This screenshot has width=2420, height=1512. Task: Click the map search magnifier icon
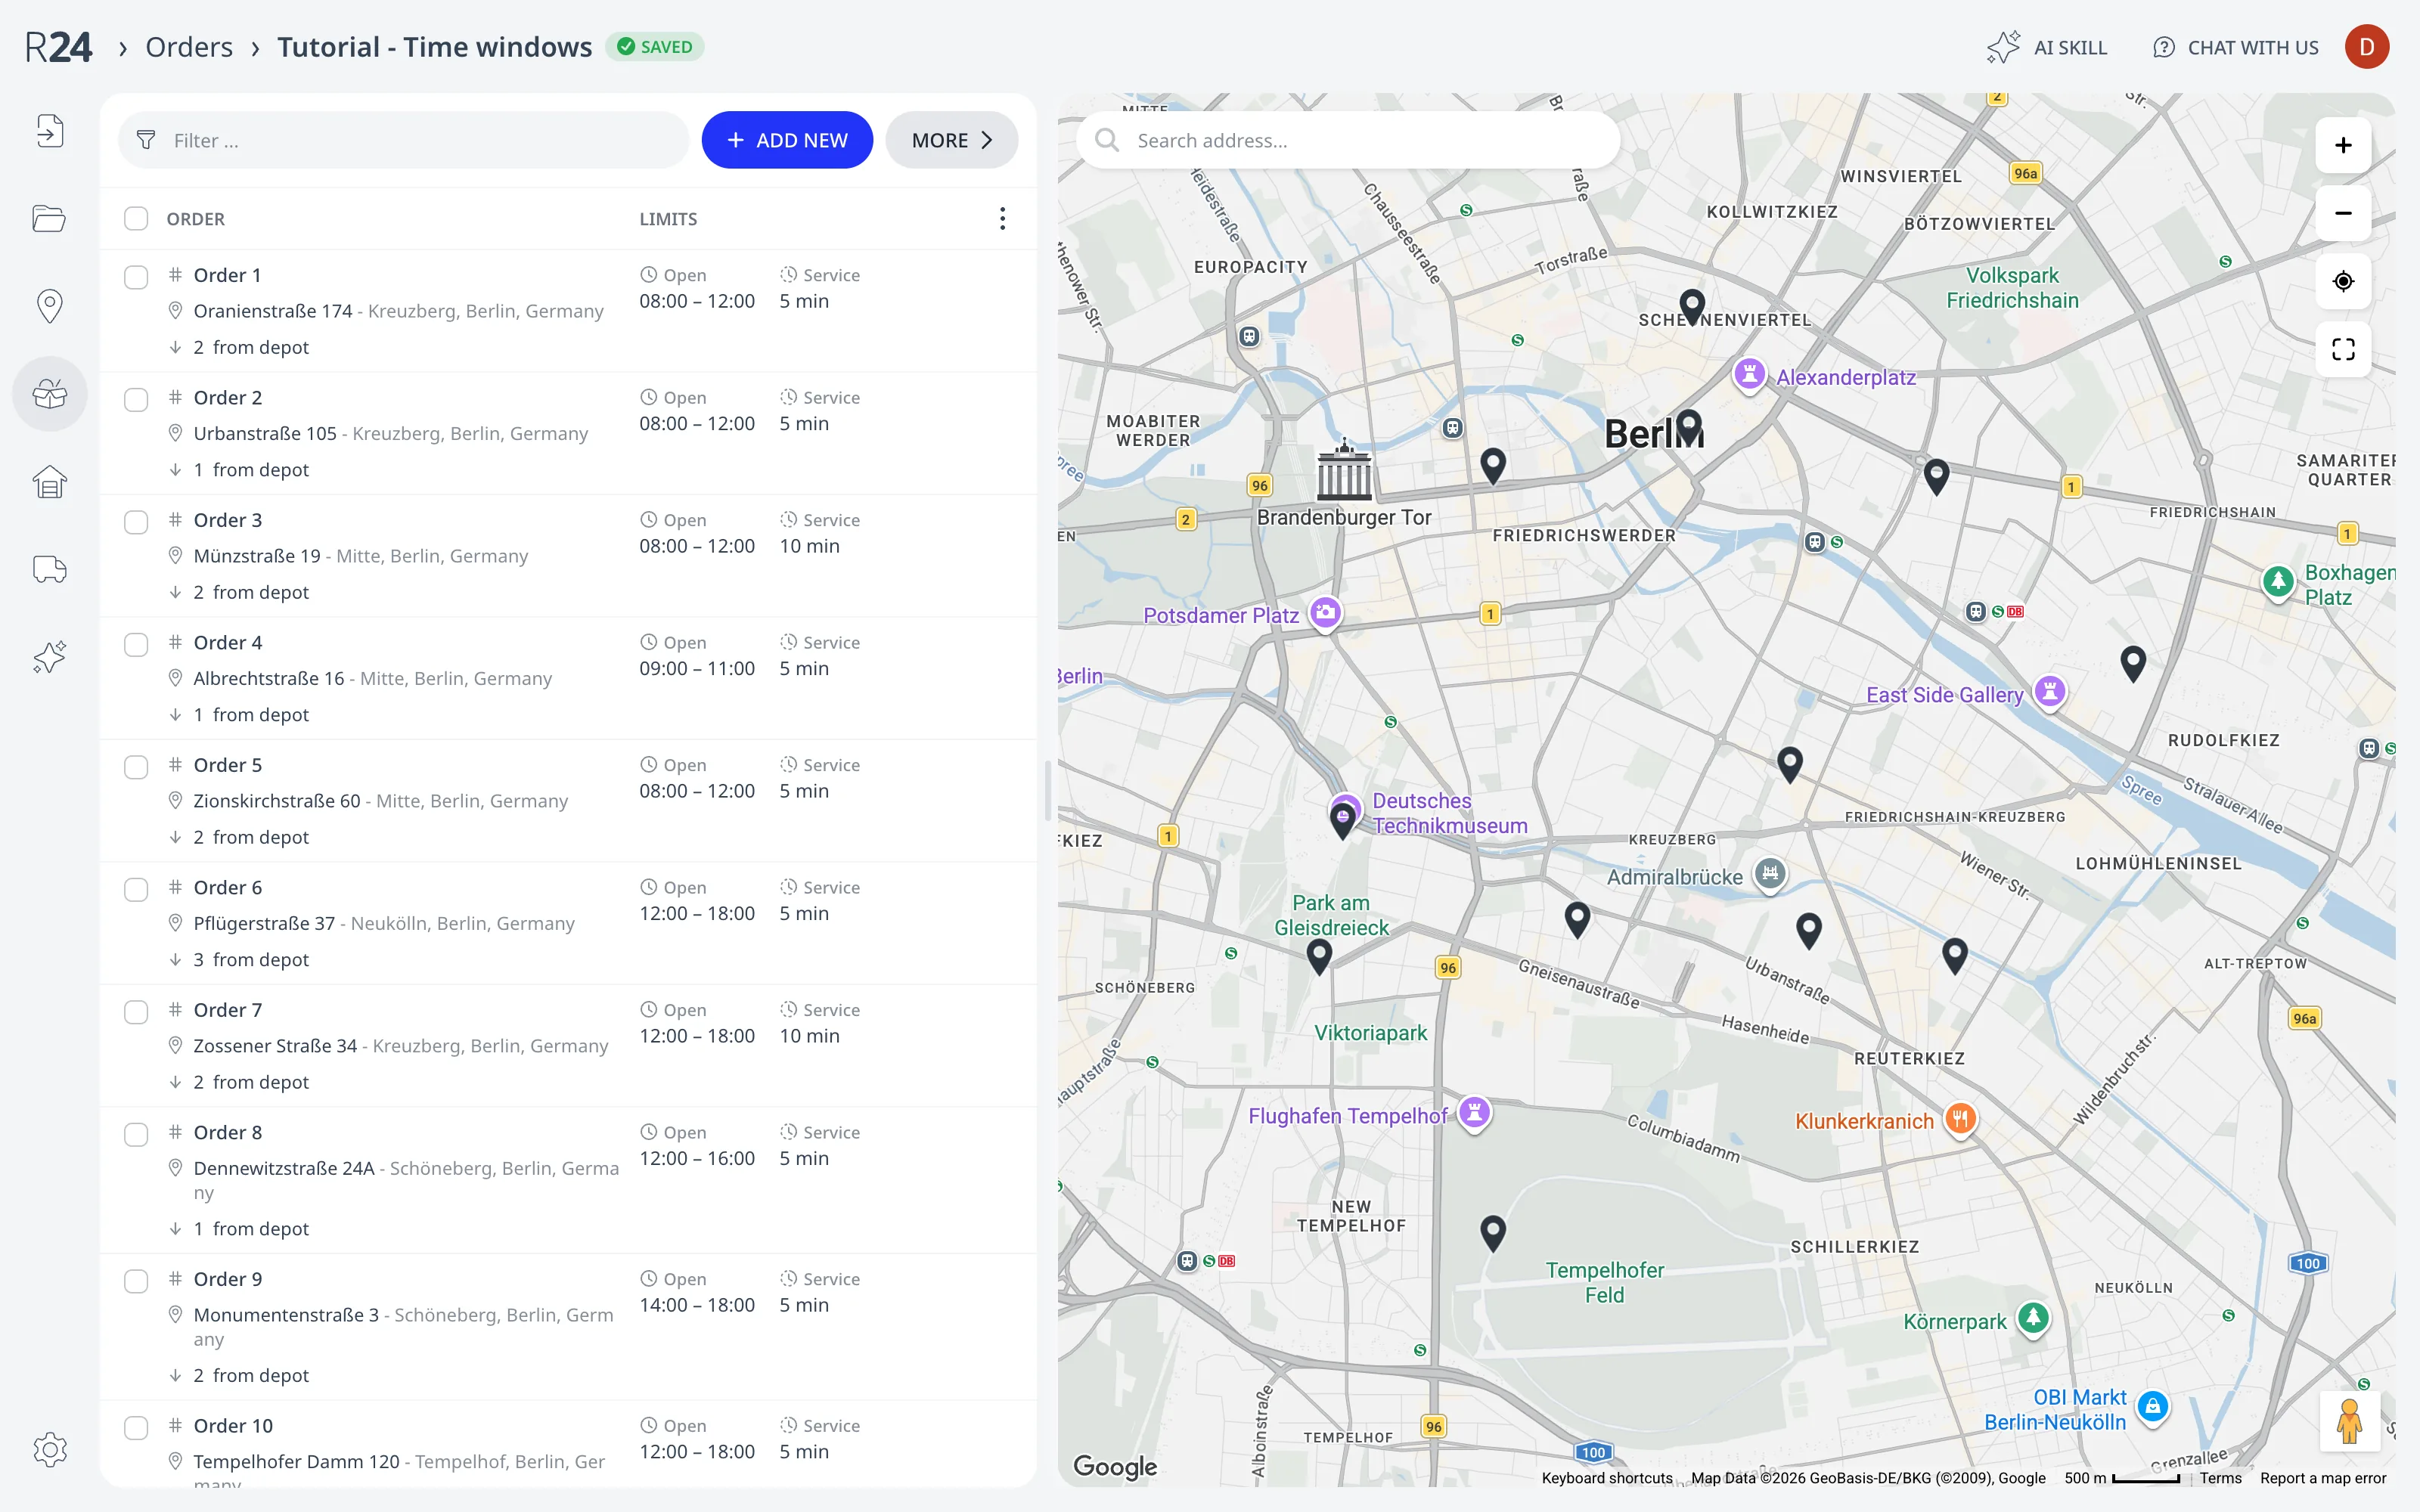1106,140
